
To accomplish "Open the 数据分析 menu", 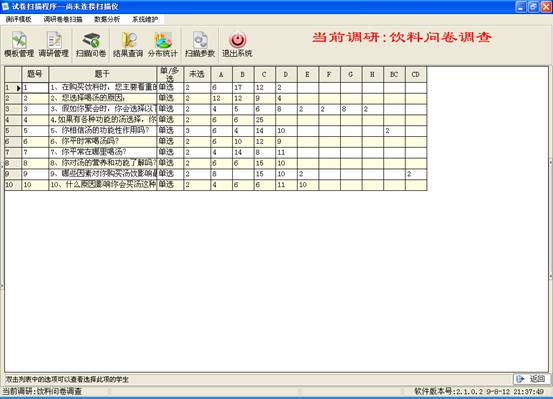I will click(107, 19).
